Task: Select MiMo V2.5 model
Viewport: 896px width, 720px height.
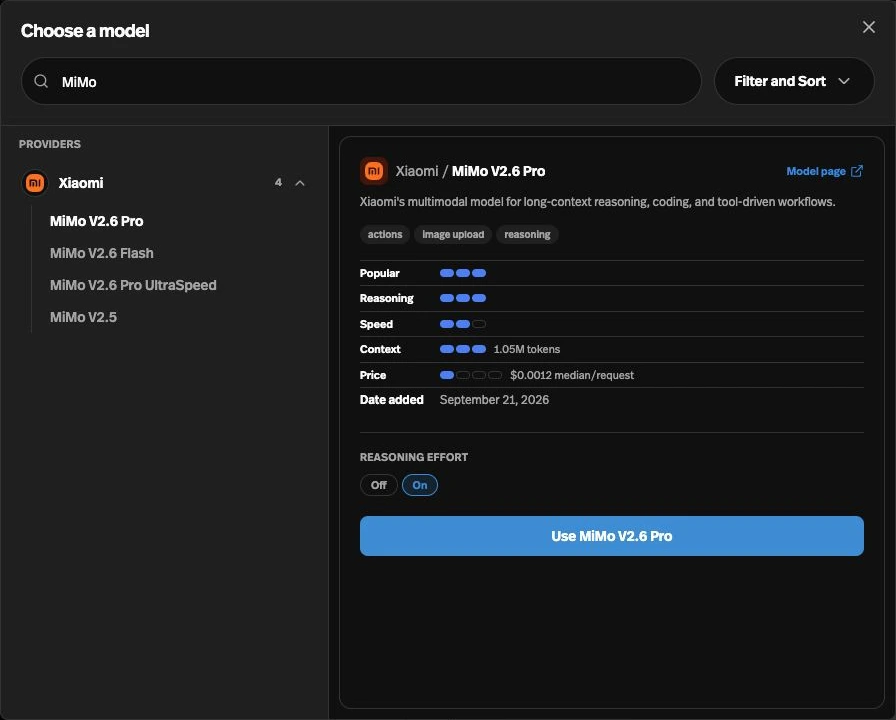Action: (x=83, y=317)
